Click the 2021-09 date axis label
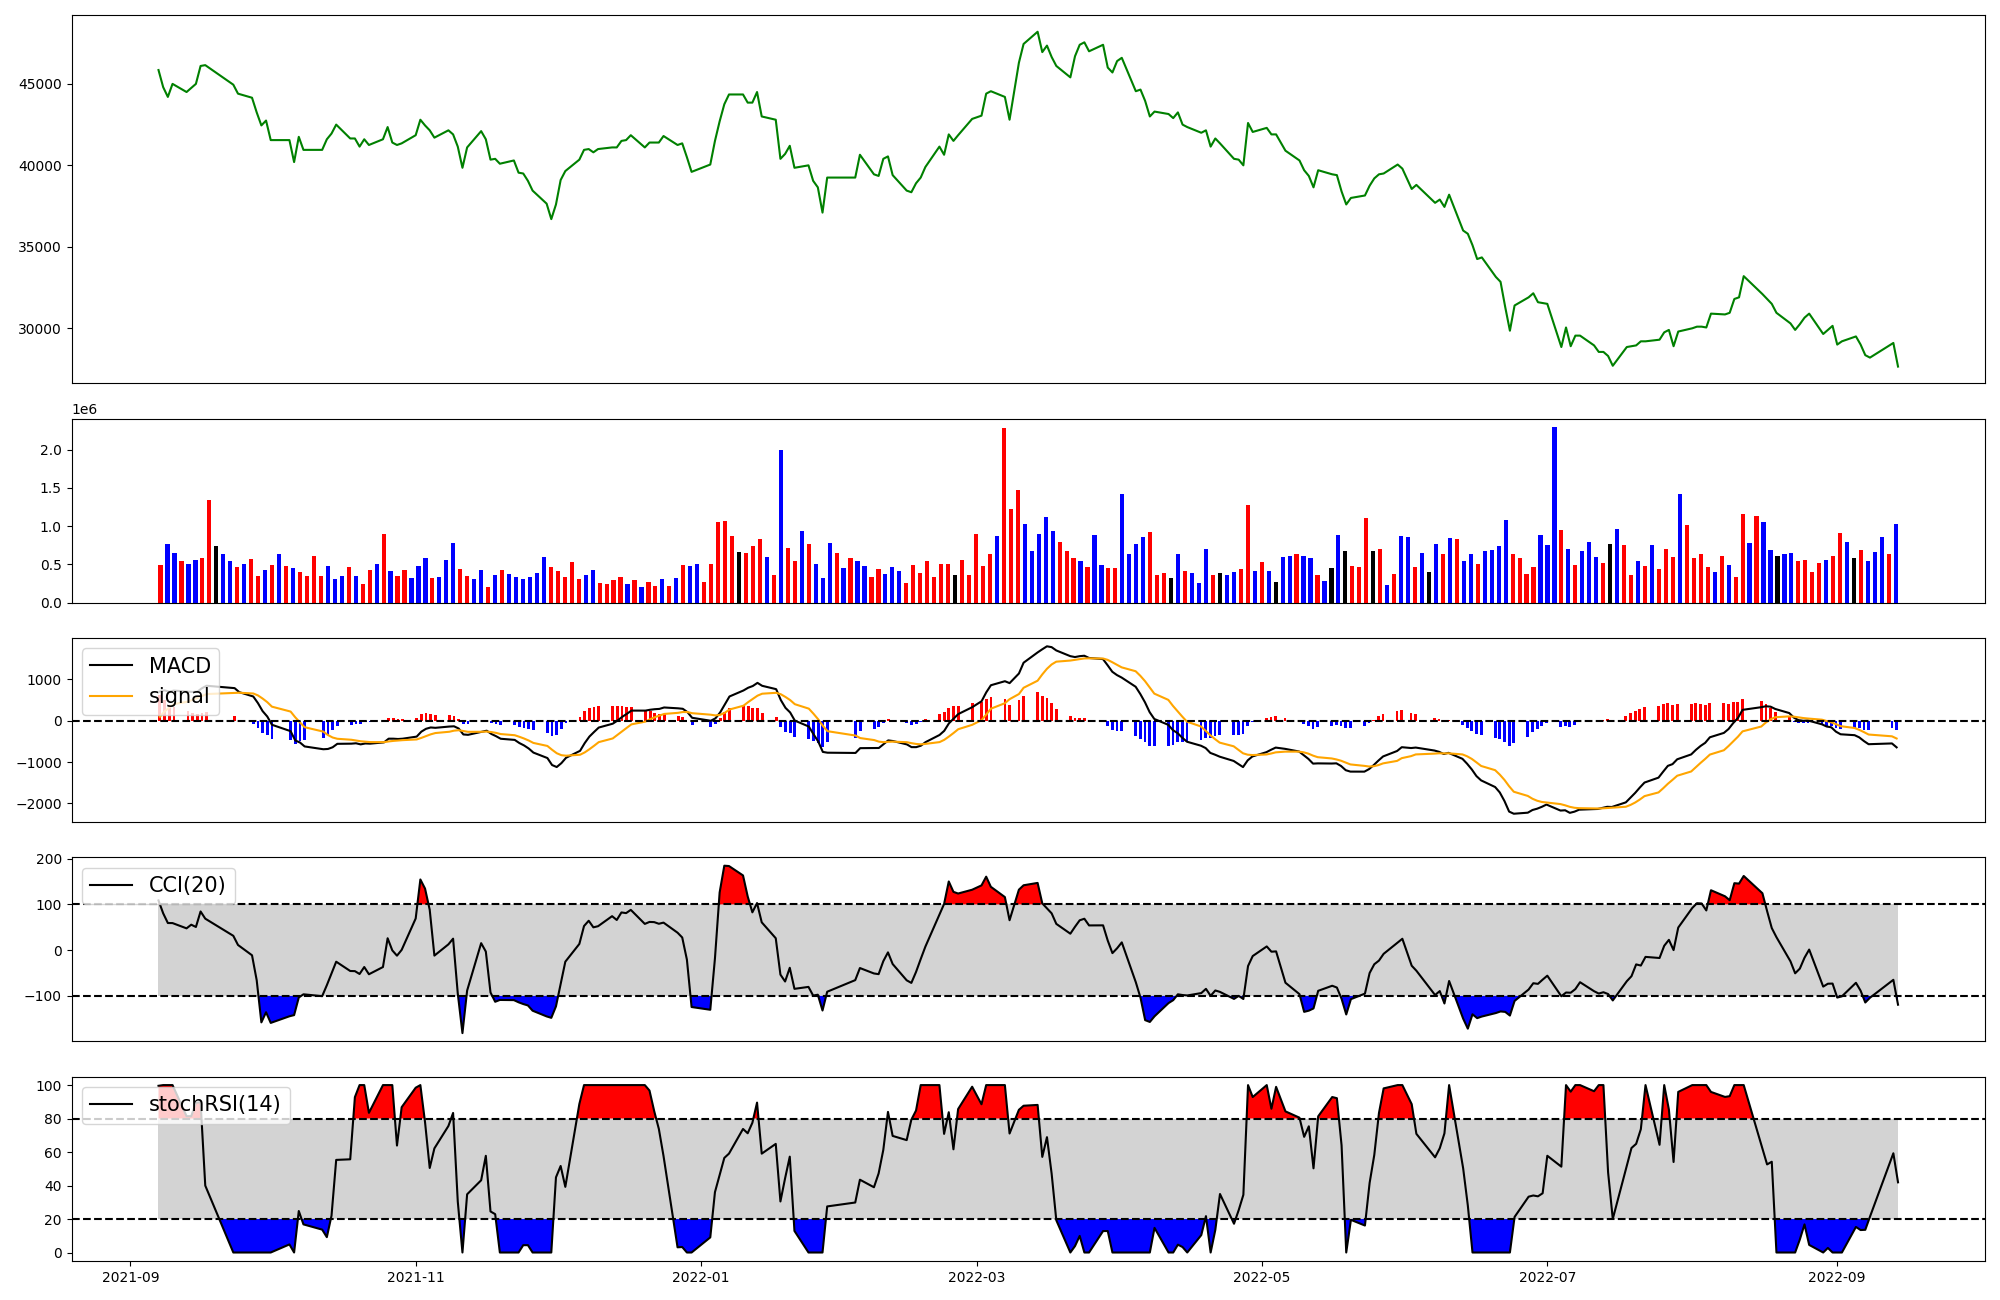 (x=130, y=1277)
